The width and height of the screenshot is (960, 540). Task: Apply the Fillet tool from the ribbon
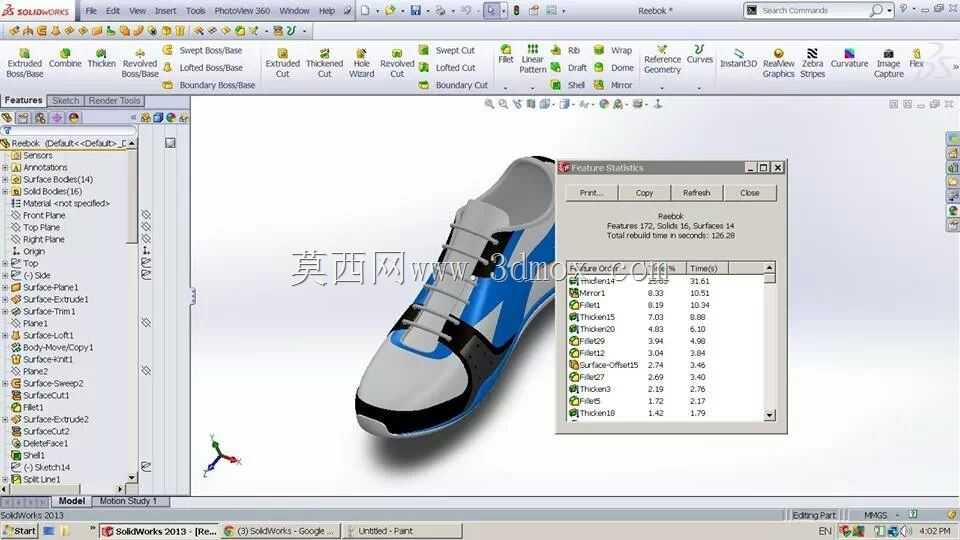[x=506, y=54]
